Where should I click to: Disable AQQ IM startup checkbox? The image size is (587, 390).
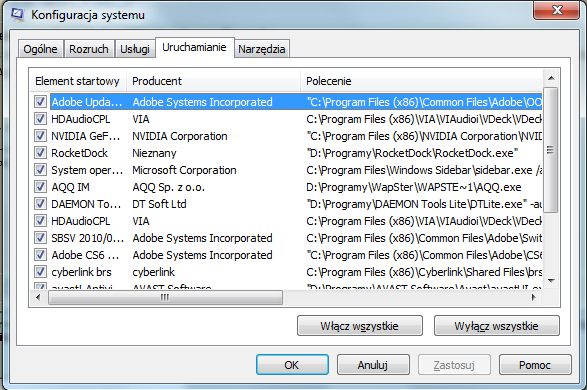pos(40,187)
